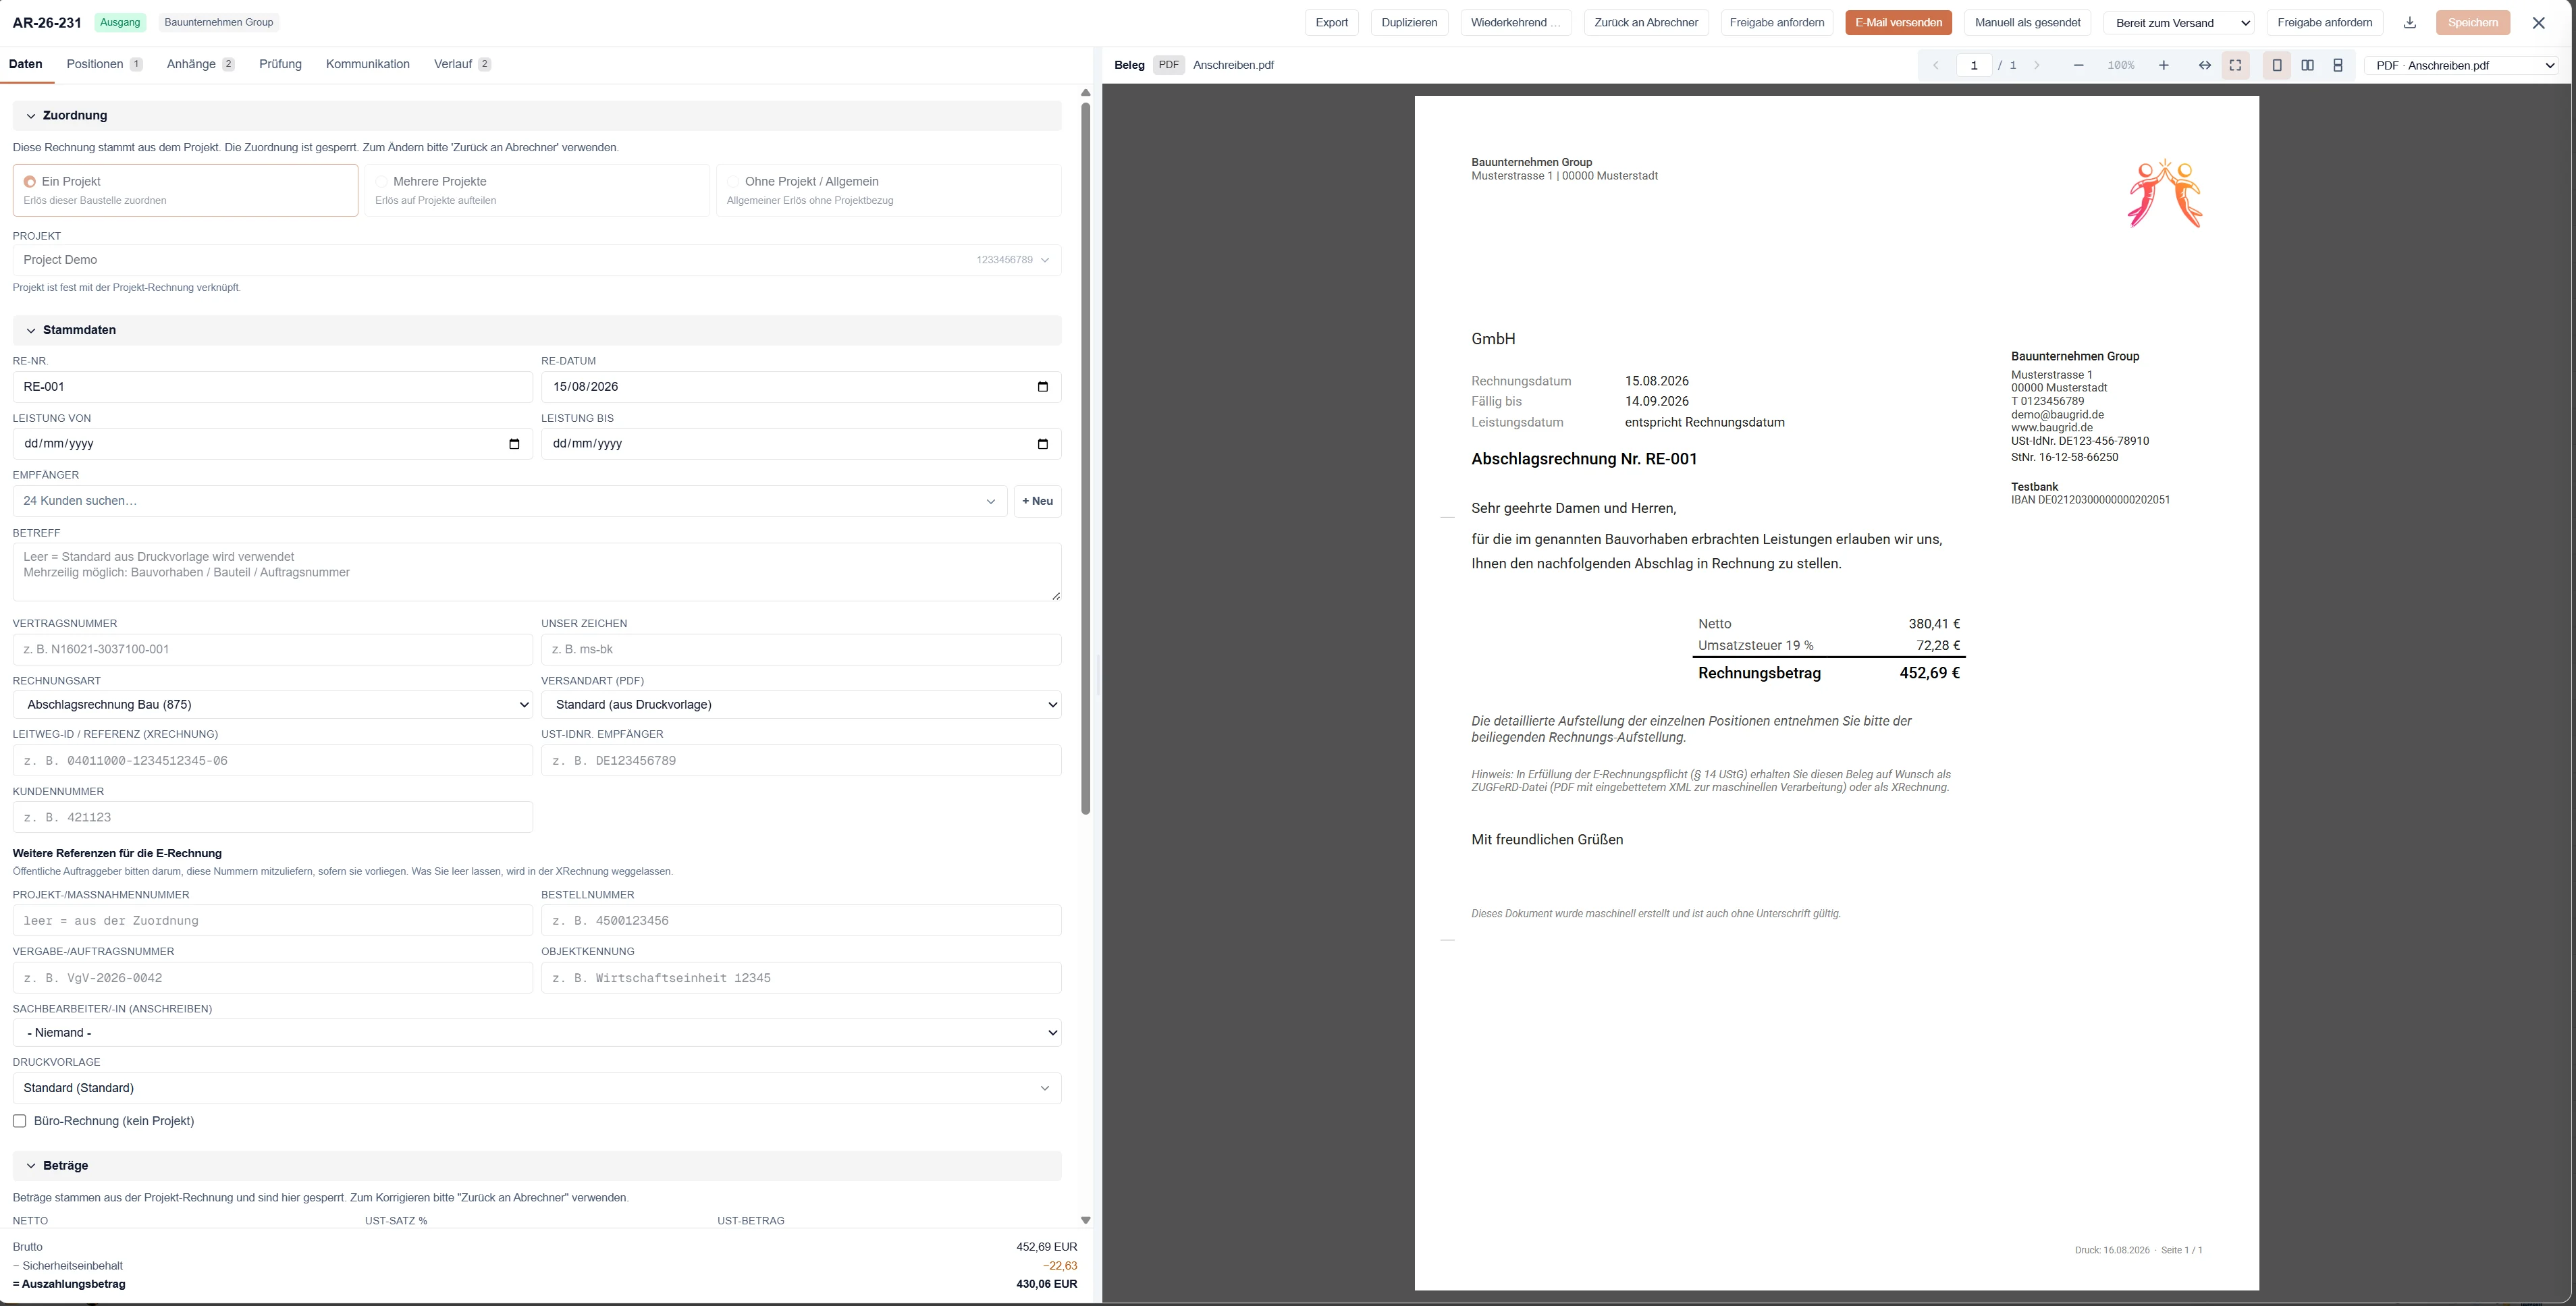Fit the PDF to width
The width and height of the screenshot is (2576, 1306).
point(2205,65)
